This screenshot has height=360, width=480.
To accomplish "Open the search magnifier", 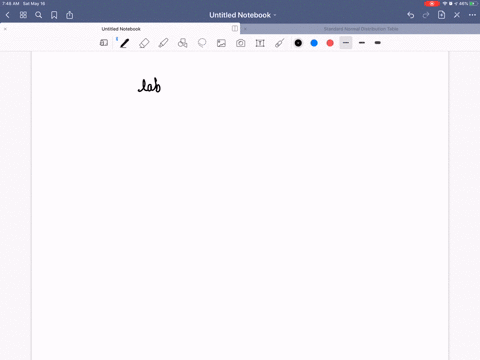I will pyautogui.click(x=38, y=15).
